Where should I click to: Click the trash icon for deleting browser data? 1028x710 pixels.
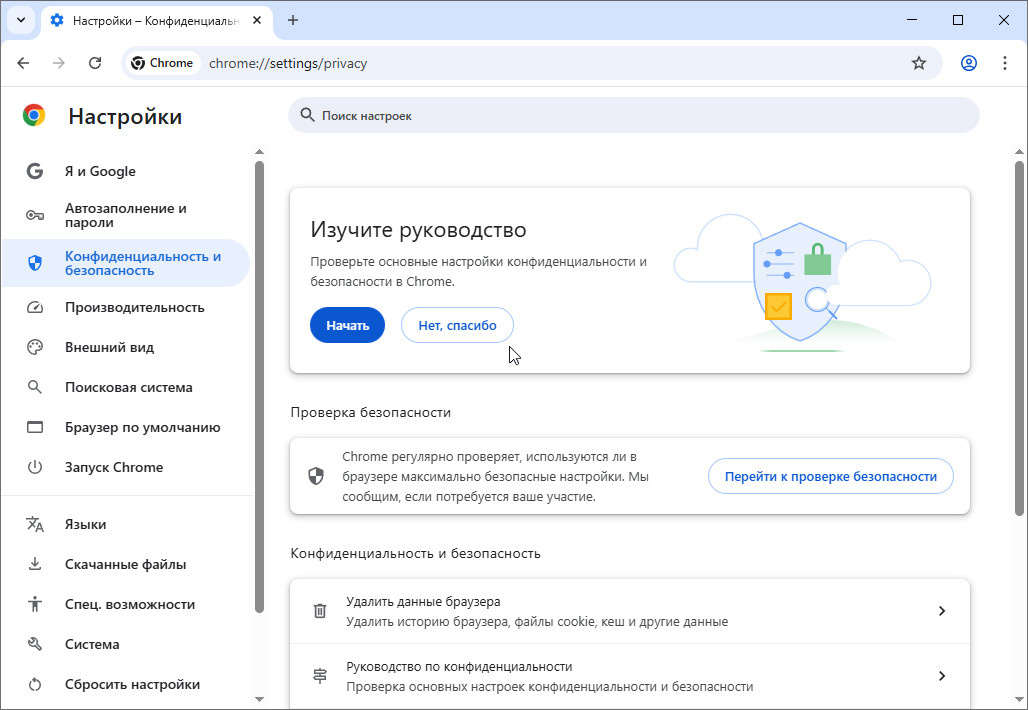(320, 611)
